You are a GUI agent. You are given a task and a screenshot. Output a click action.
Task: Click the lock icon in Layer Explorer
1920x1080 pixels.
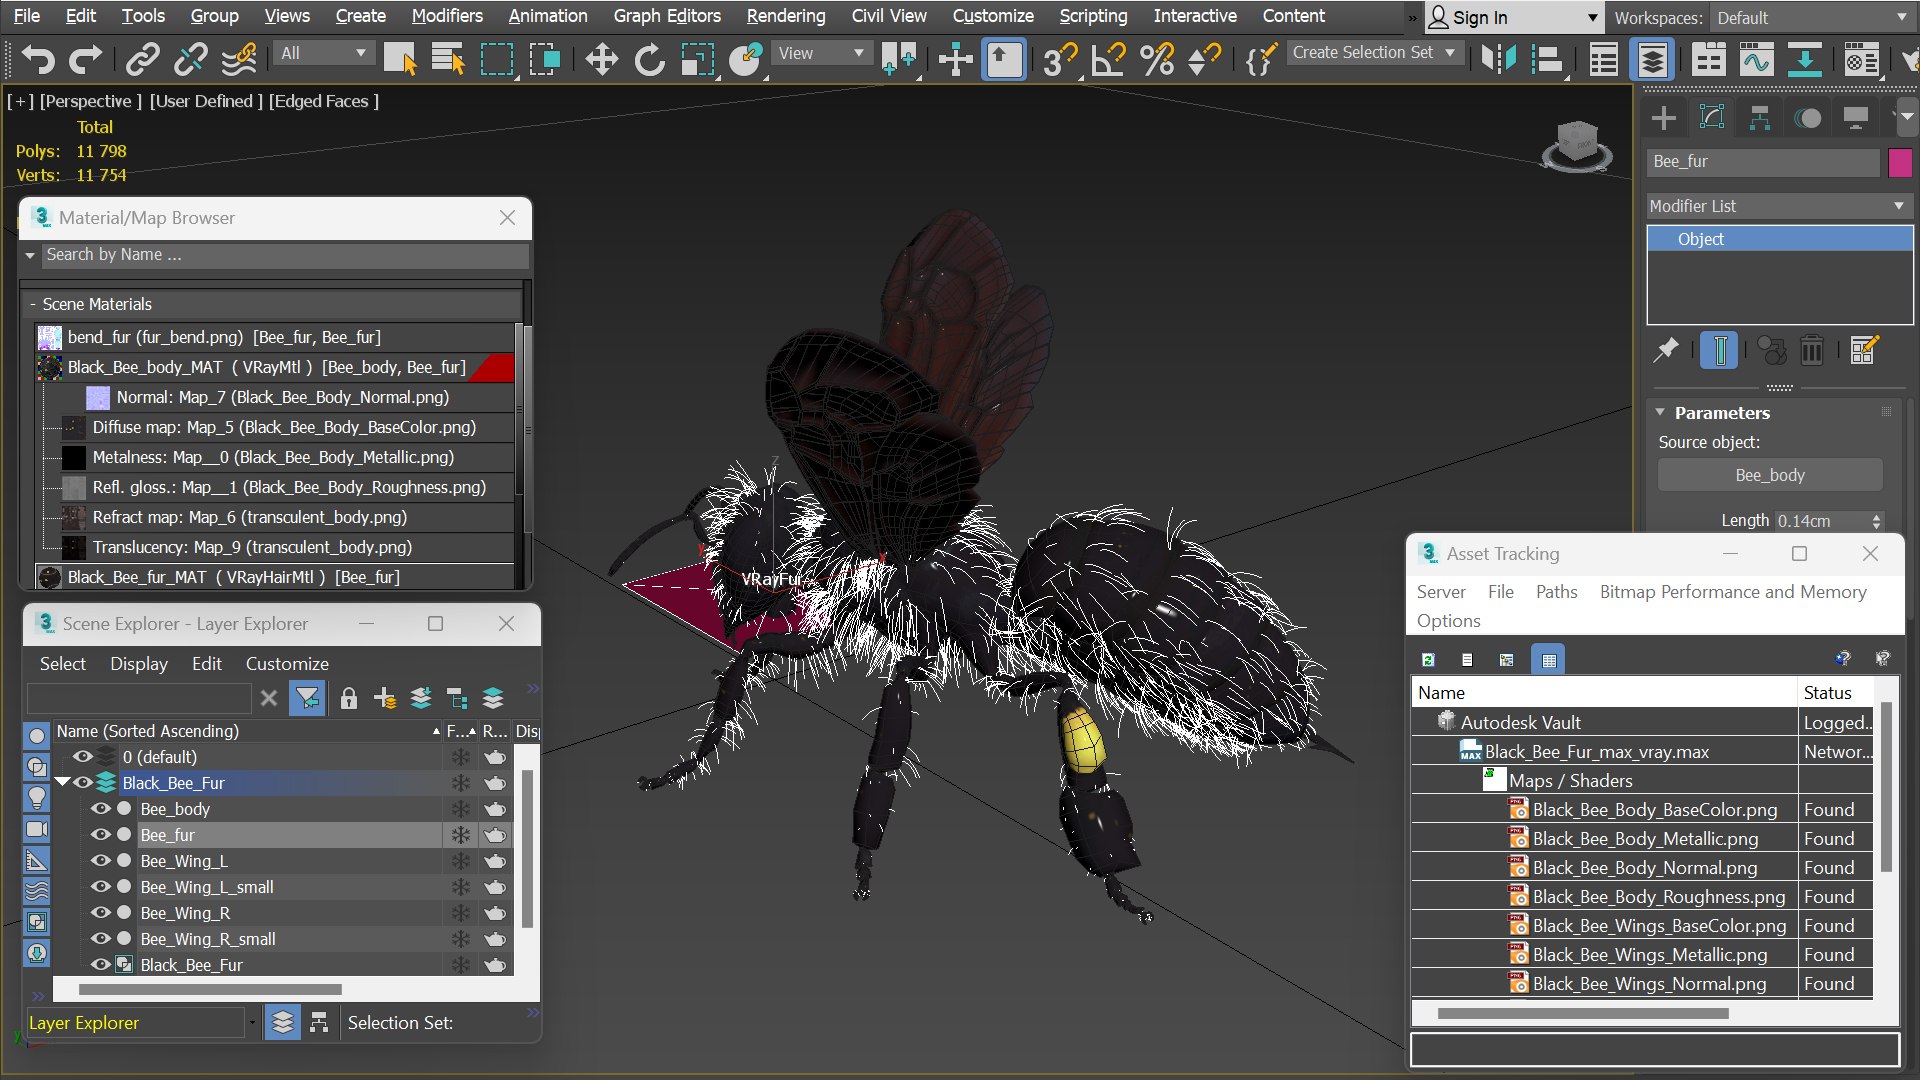point(348,698)
